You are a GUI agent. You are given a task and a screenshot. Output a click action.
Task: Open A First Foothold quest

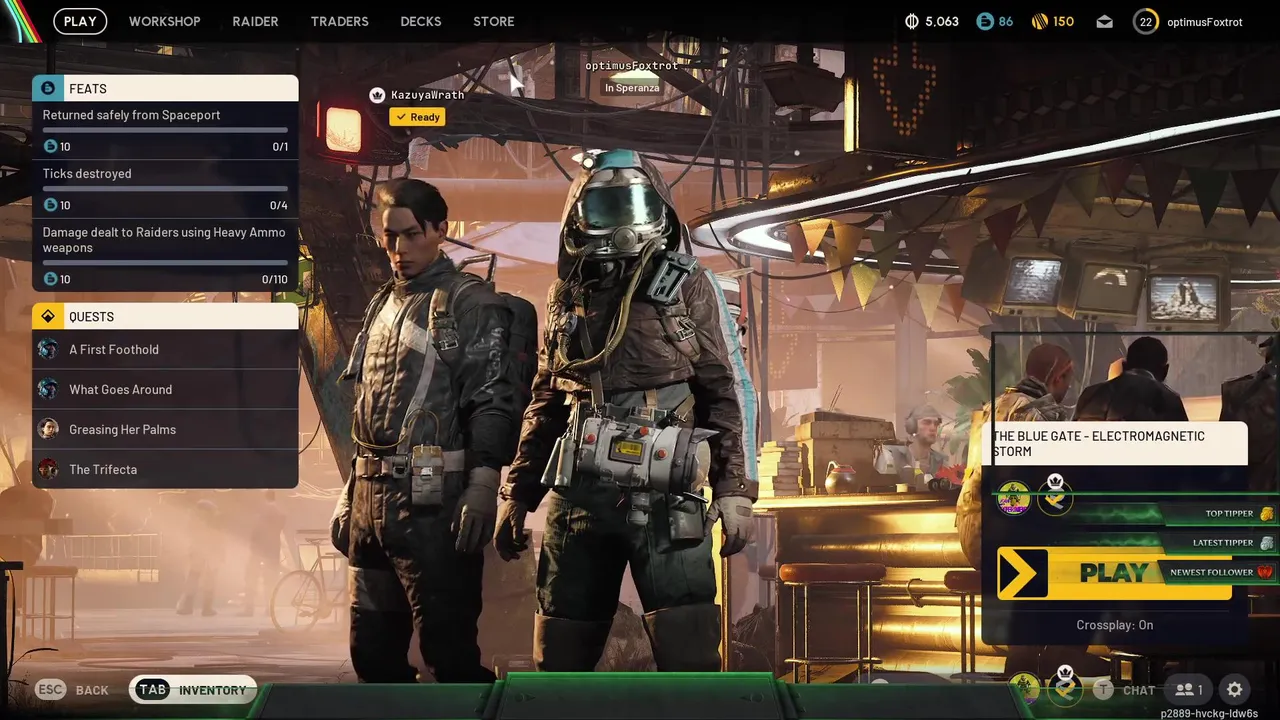click(x=165, y=349)
